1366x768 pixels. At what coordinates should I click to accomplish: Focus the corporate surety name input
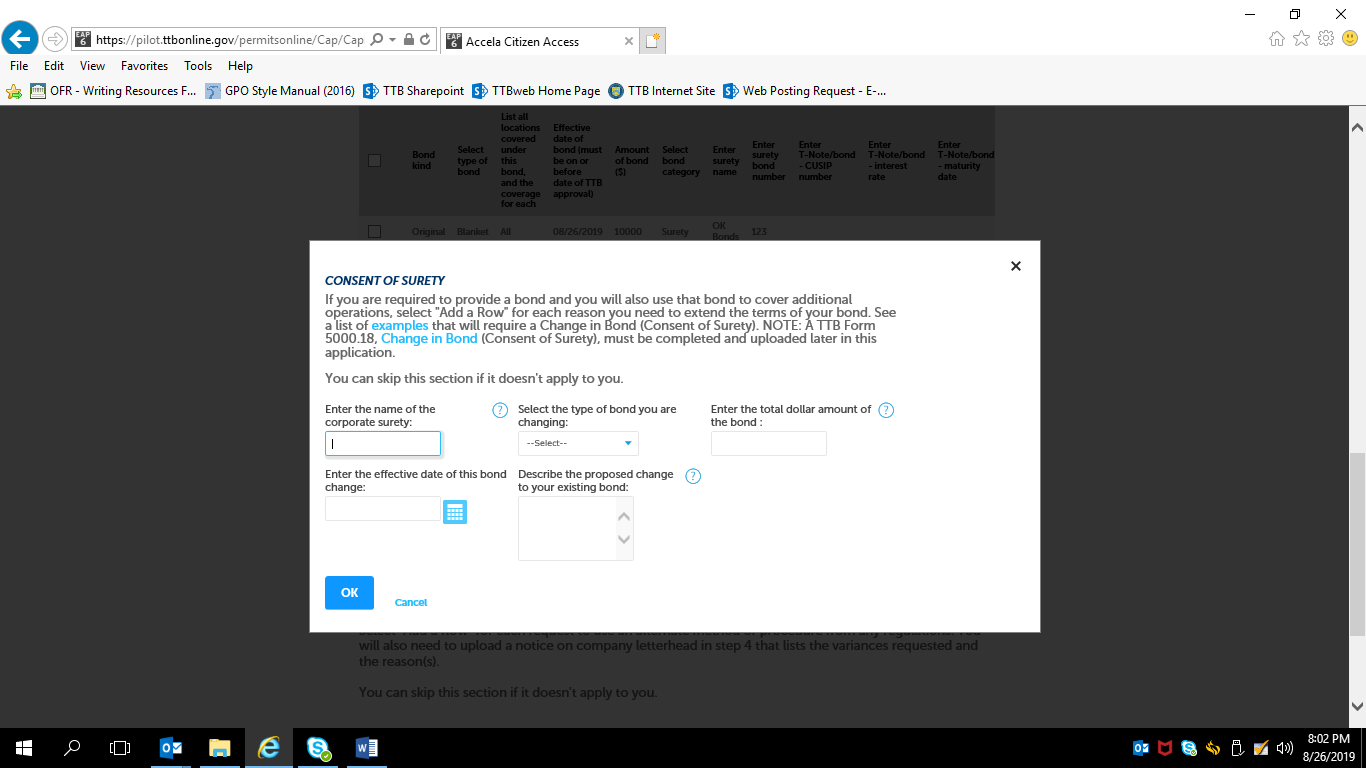coord(383,443)
